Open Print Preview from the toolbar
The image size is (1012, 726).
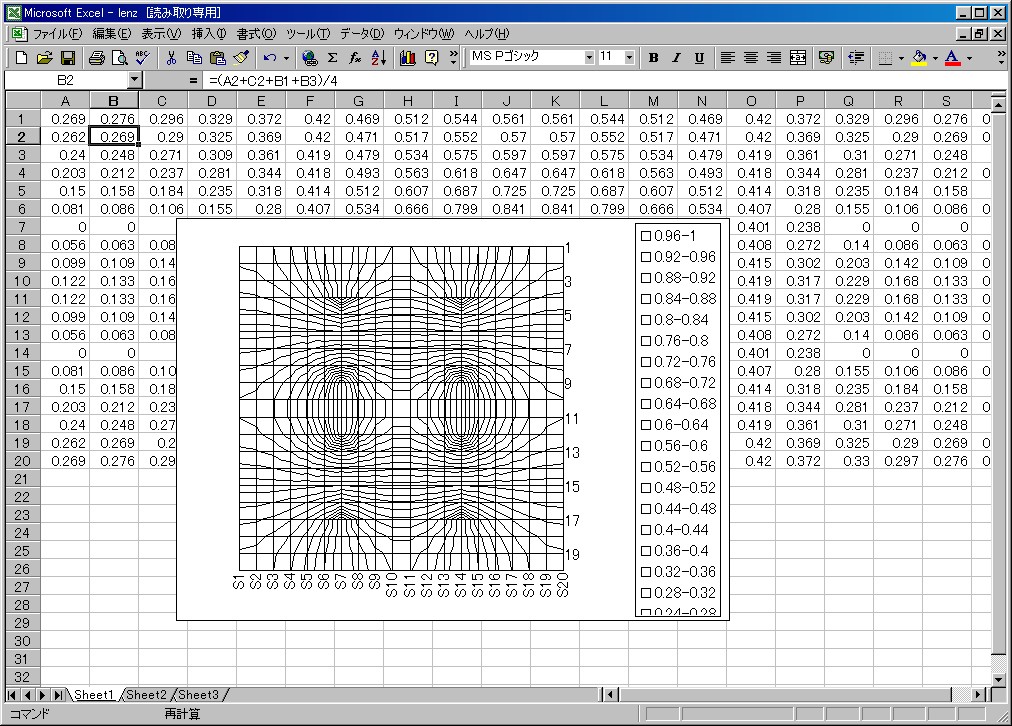click(x=120, y=58)
